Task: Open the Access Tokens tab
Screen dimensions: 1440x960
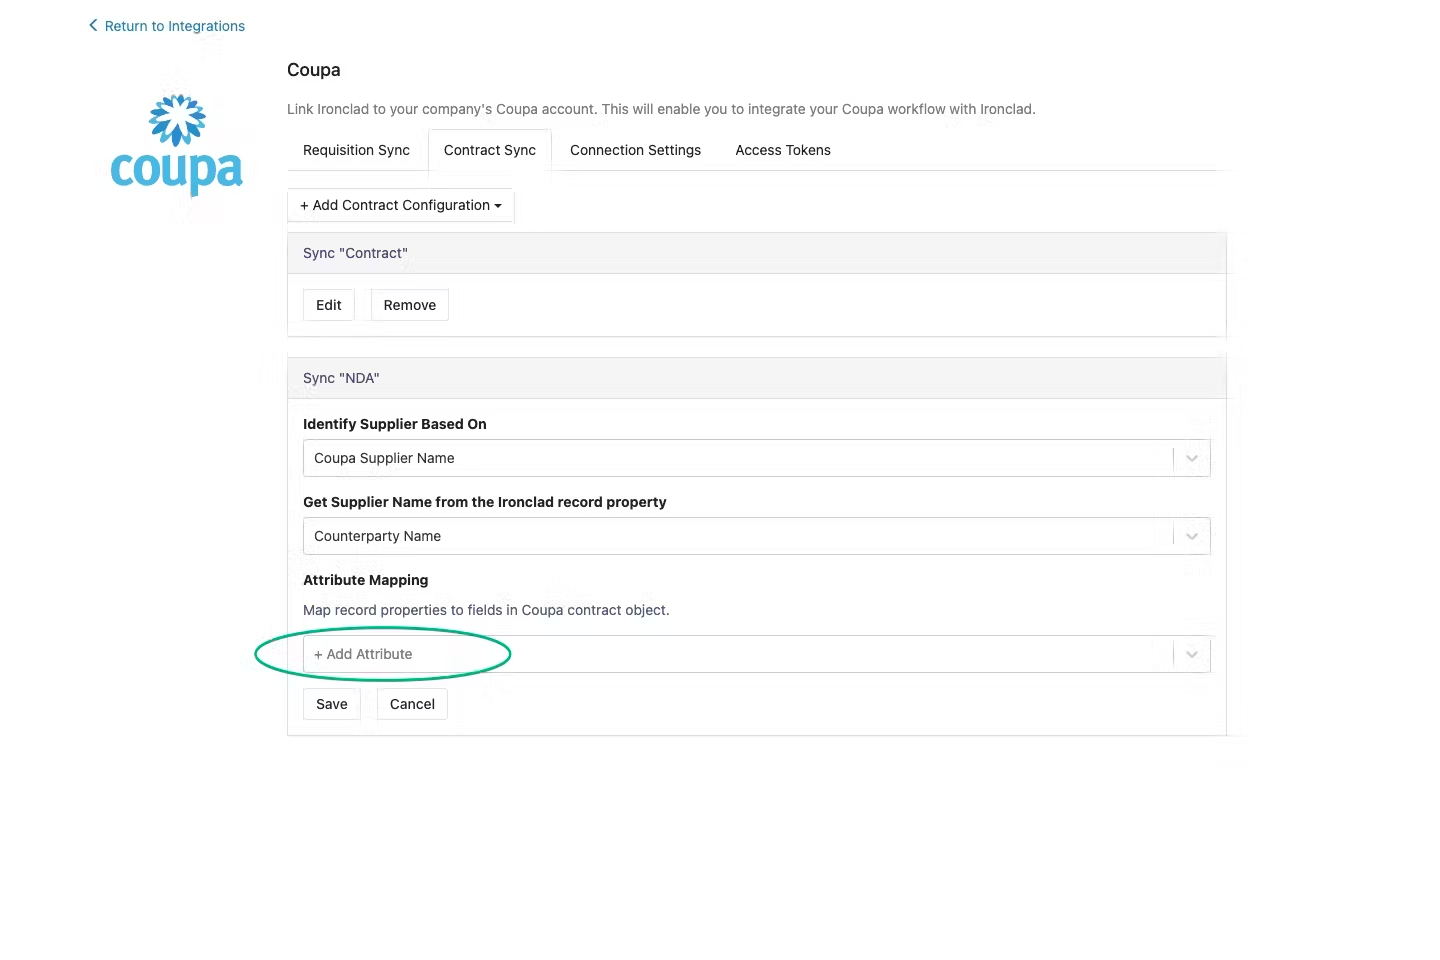Action: 783,150
